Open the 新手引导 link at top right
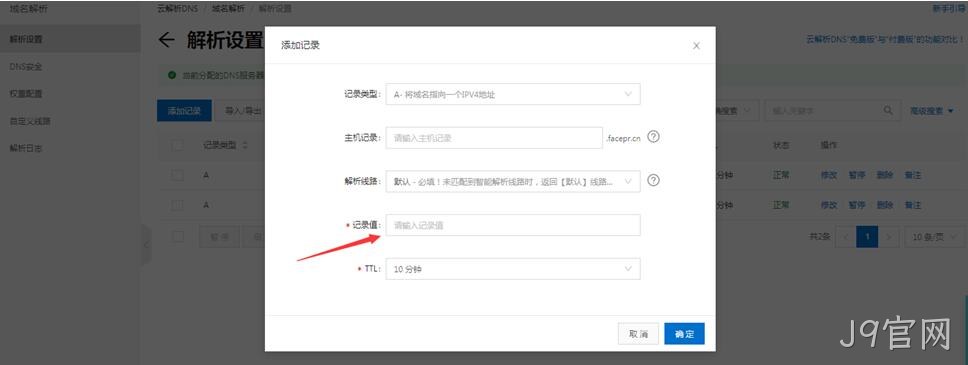The width and height of the screenshot is (968, 365). 950,9
